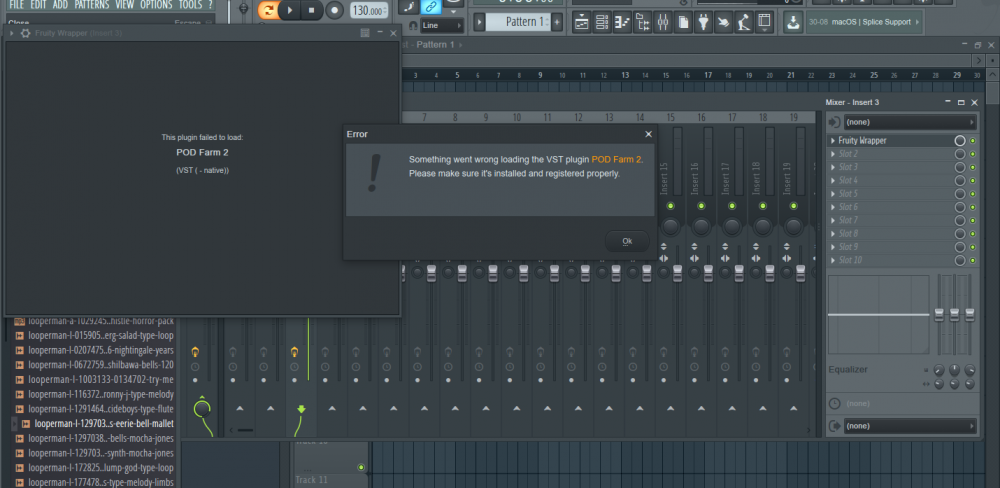Image resolution: width=1000 pixels, height=488 pixels.
Task: Click the touch keyboard pianist icon
Action: (x=744, y=23)
